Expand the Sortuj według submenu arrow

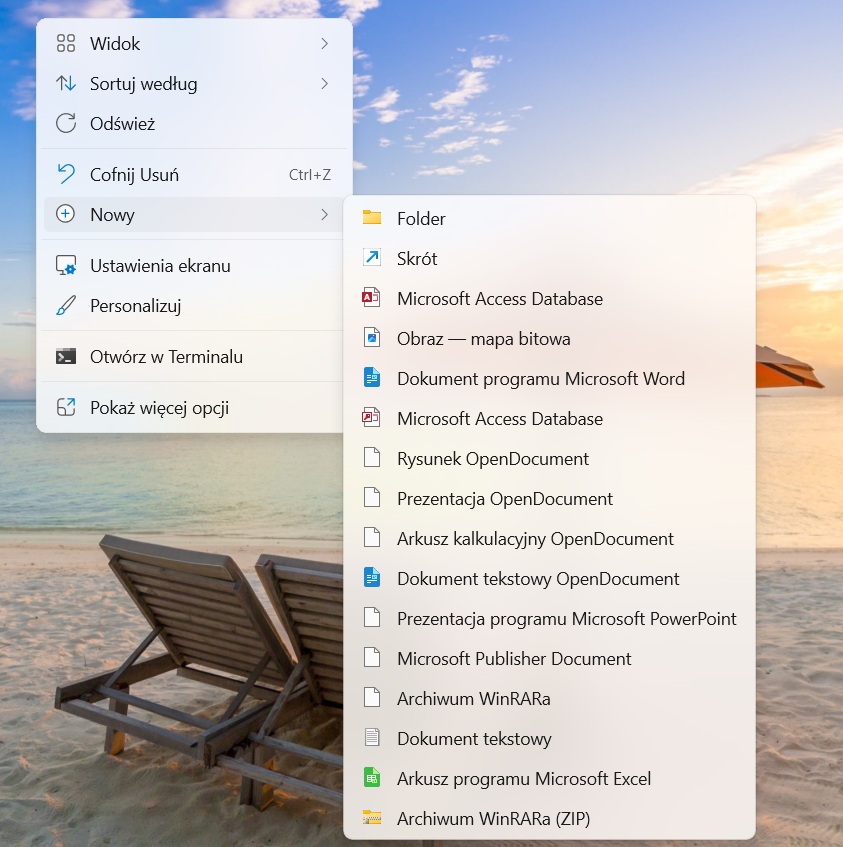[325, 84]
